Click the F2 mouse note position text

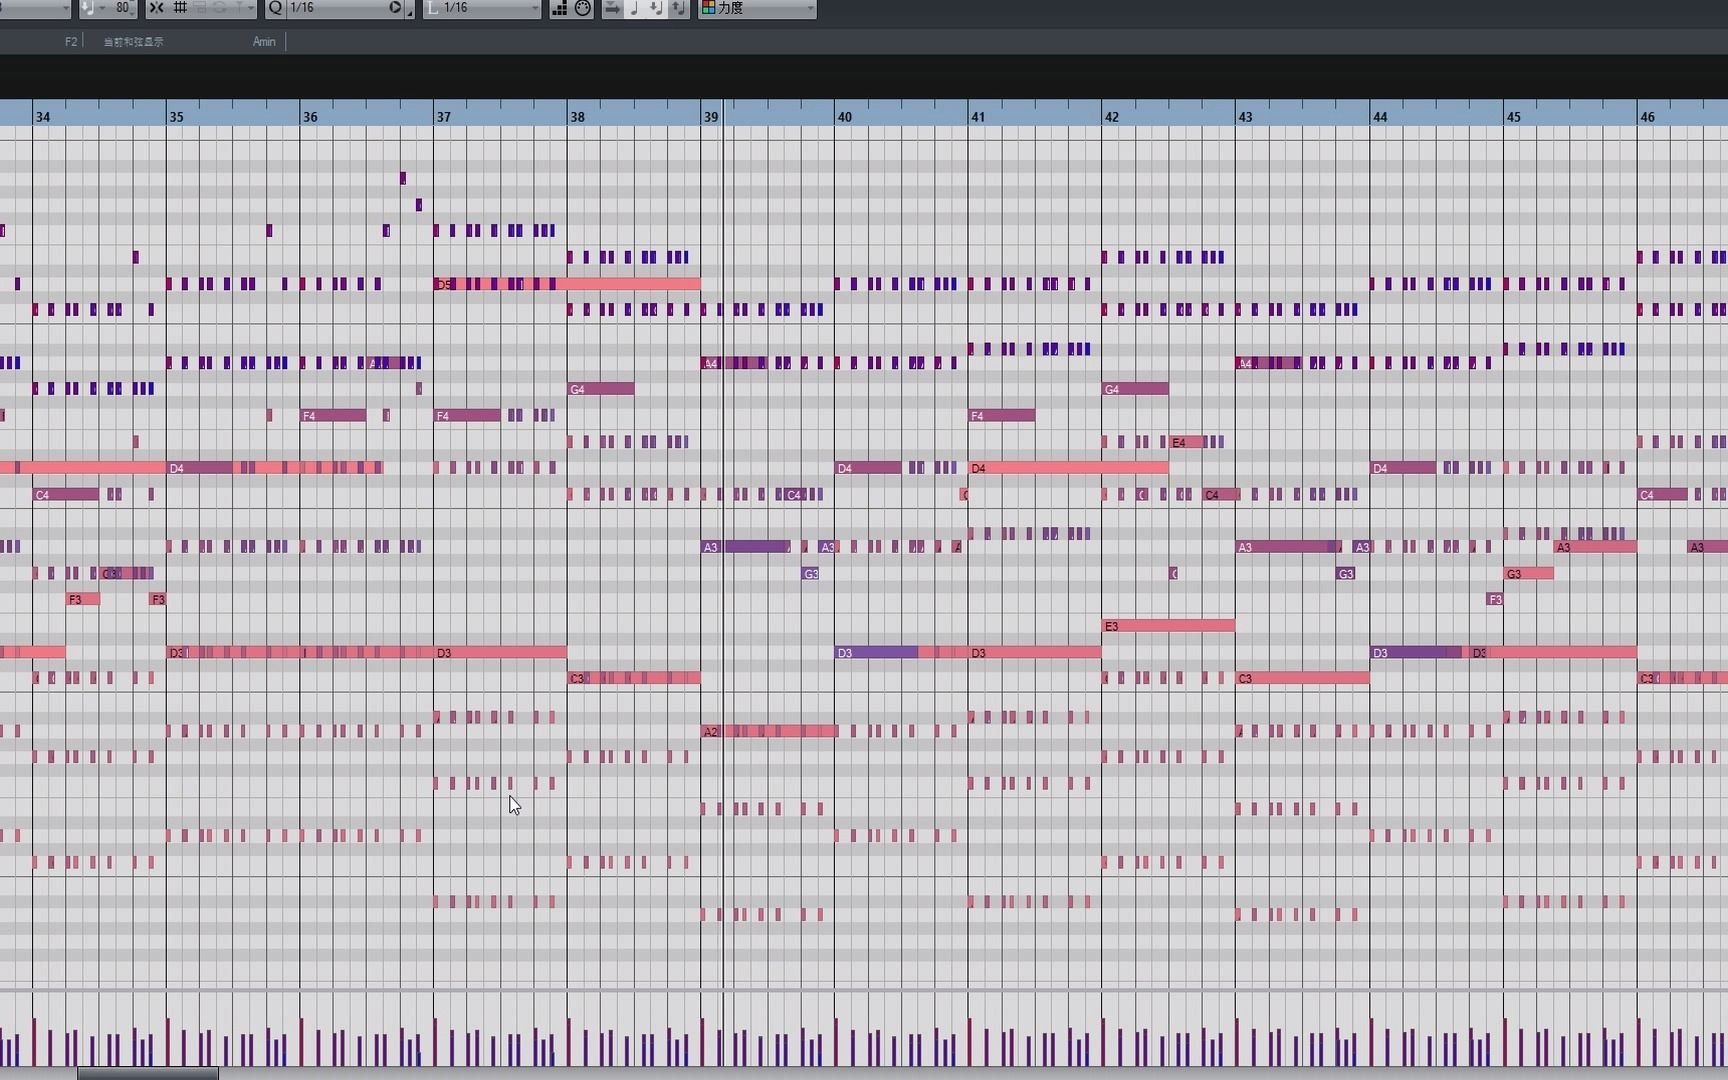tap(71, 41)
